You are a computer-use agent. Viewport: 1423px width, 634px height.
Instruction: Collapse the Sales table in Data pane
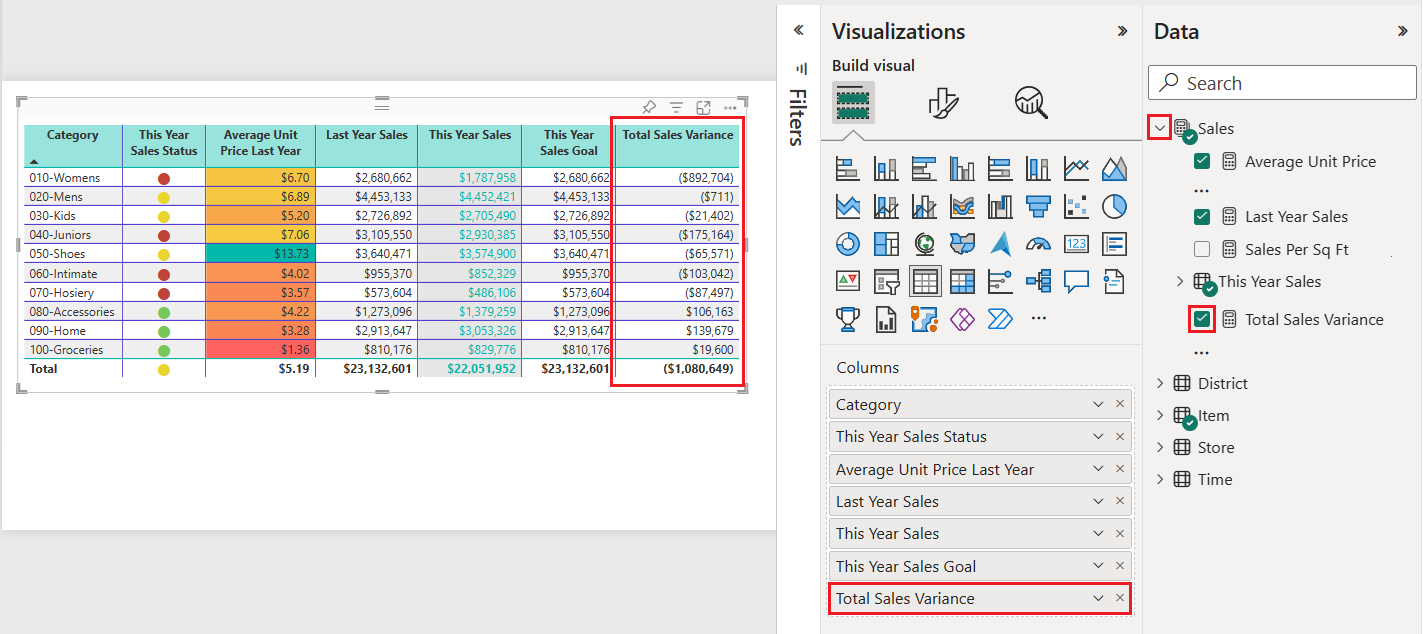pyautogui.click(x=1160, y=128)
